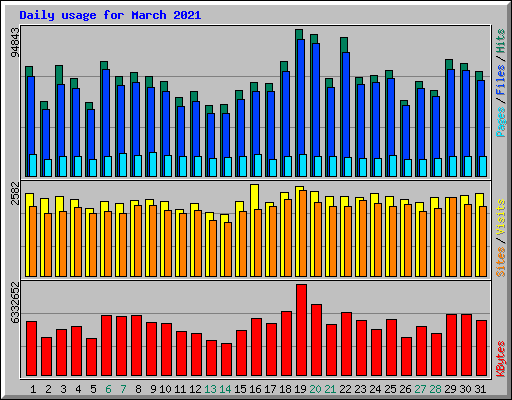The height and width of the screenshot is (400, 512).
Task: Click weekend day 21 on the date axis
Action: click(330, 389)
